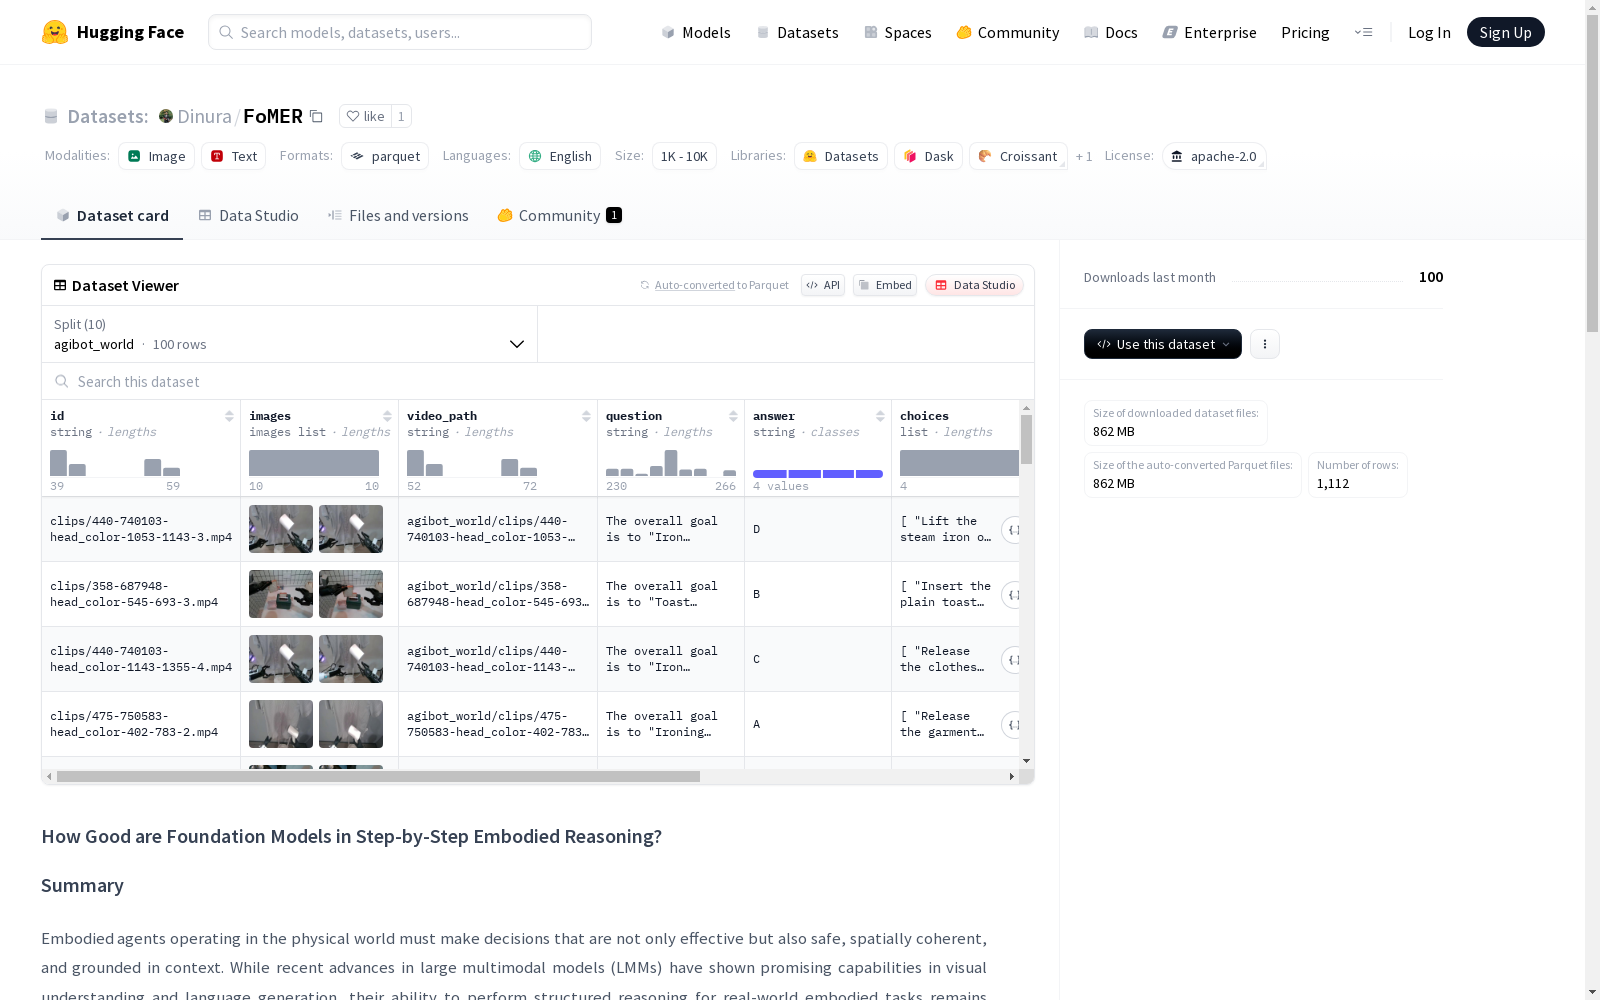
Task: Click the video_path lengths histogram
Action: [472, 463]
